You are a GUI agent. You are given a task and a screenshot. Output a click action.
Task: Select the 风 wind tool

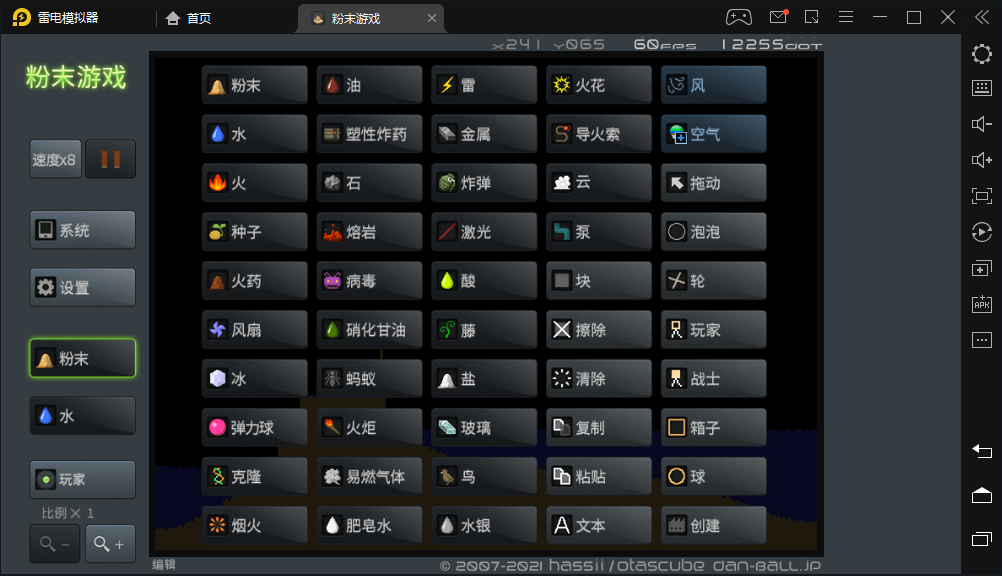(x=713, y=84)
